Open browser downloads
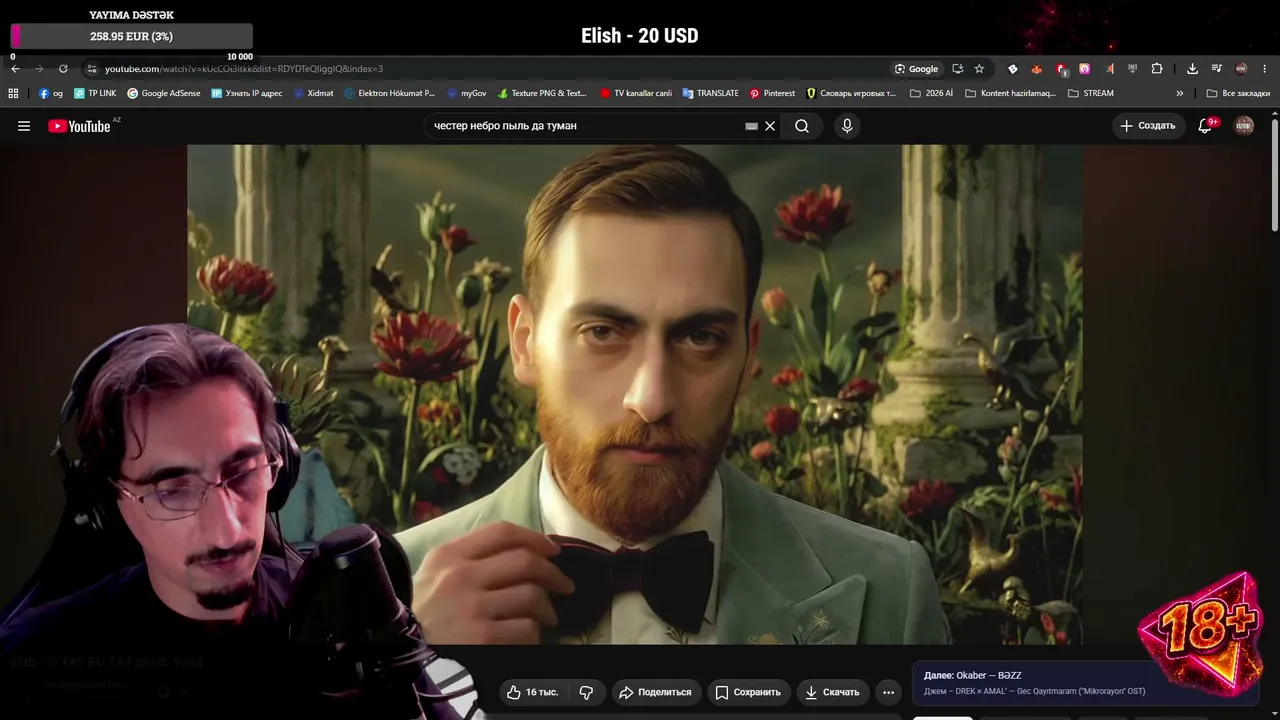 pyautogui.click(x=1192, y=69)
